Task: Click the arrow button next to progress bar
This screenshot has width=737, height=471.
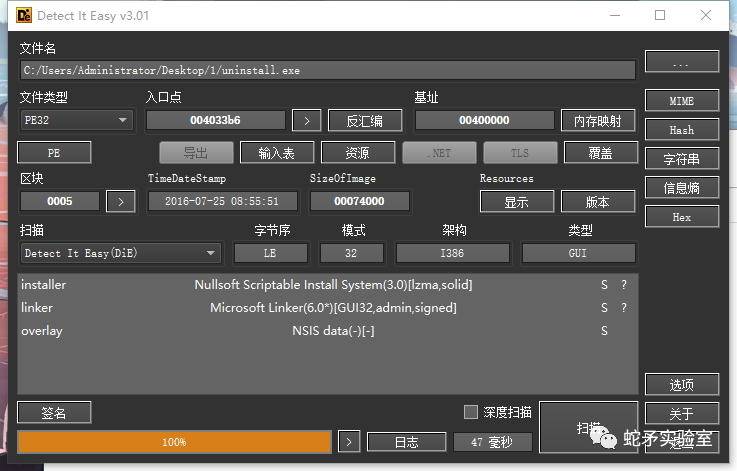Action: [x=349, y=442]
